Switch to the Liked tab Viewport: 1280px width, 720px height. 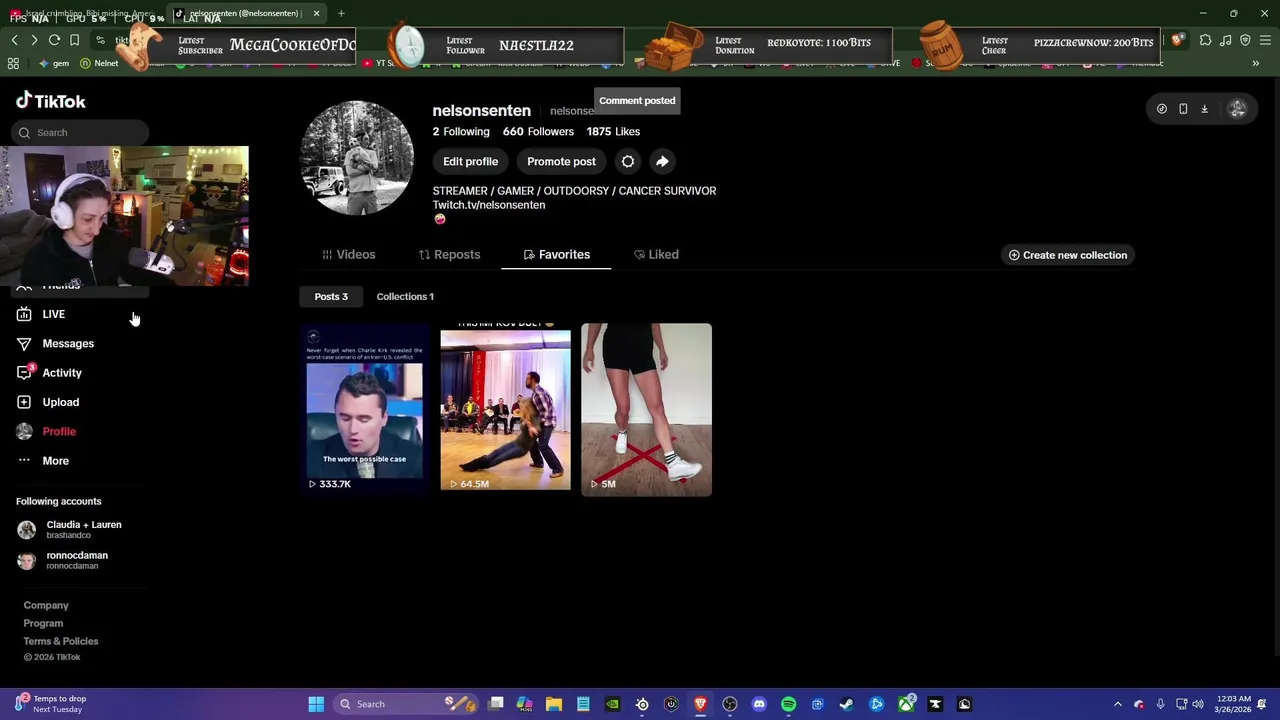point(656,254)
